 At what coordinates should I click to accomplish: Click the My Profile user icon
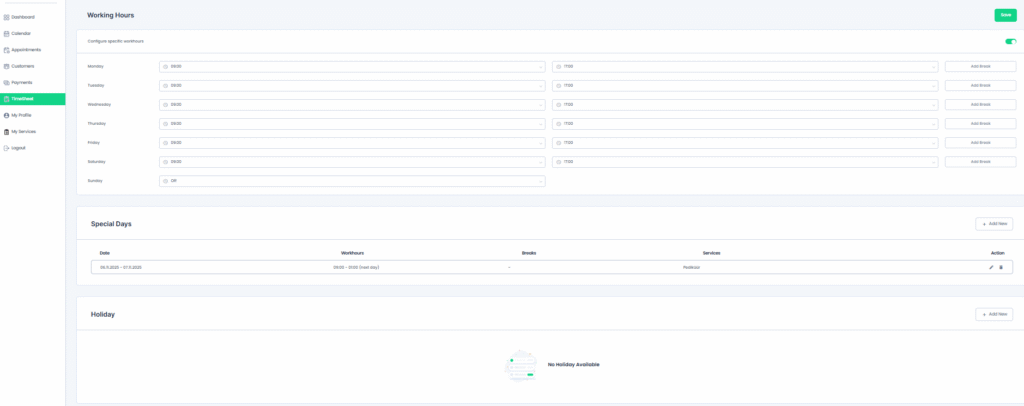(7, 115)
